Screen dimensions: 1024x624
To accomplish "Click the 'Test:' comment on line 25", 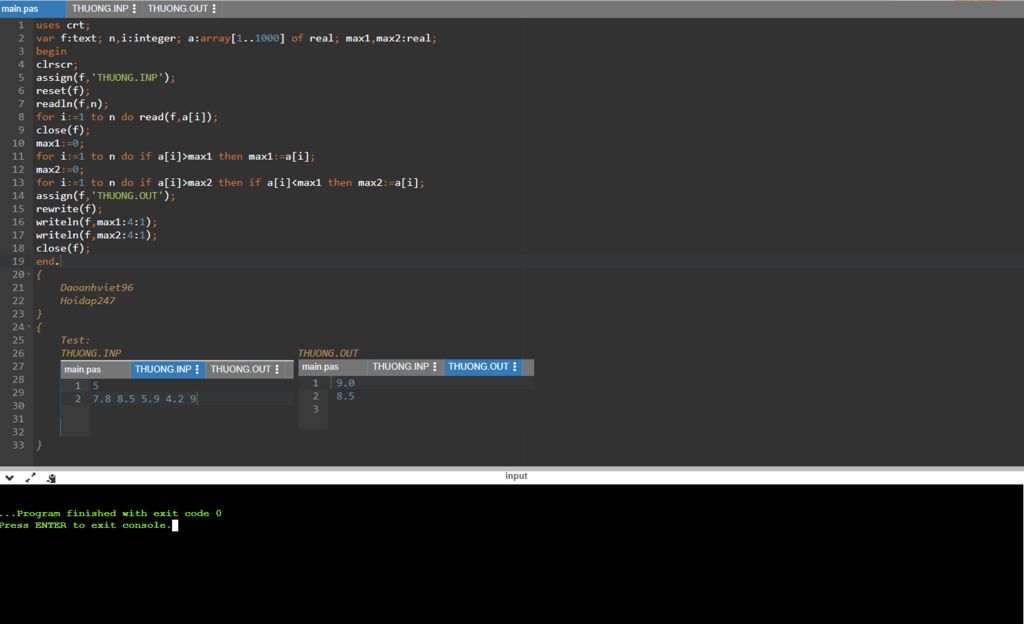I will click(x=75, y=340).
